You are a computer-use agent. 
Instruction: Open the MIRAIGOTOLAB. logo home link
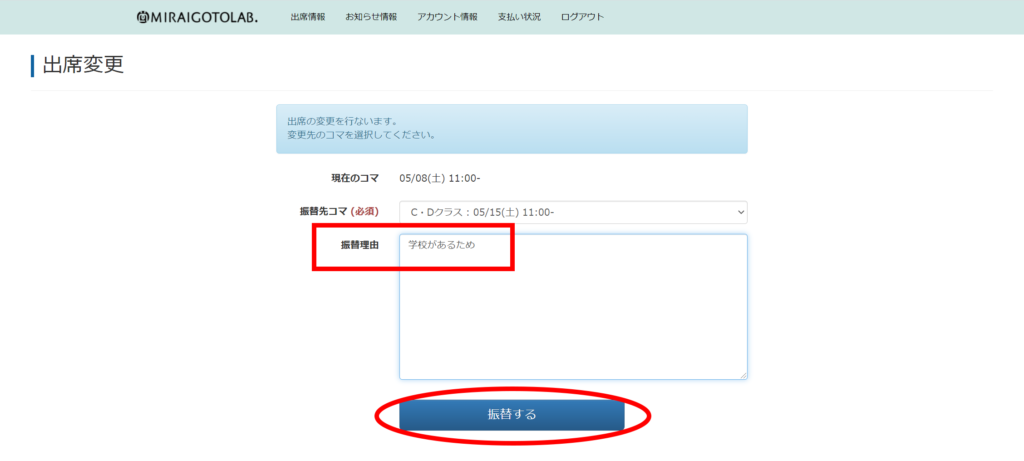tap(197, 17)
